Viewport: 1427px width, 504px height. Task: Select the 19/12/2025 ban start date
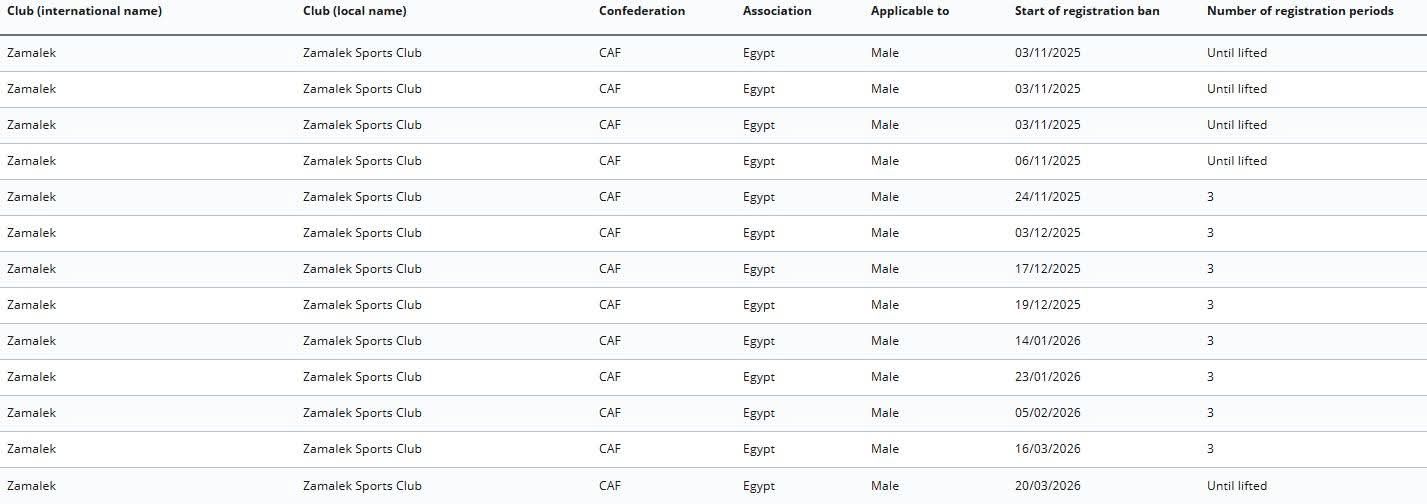[x=1047, y=305]
